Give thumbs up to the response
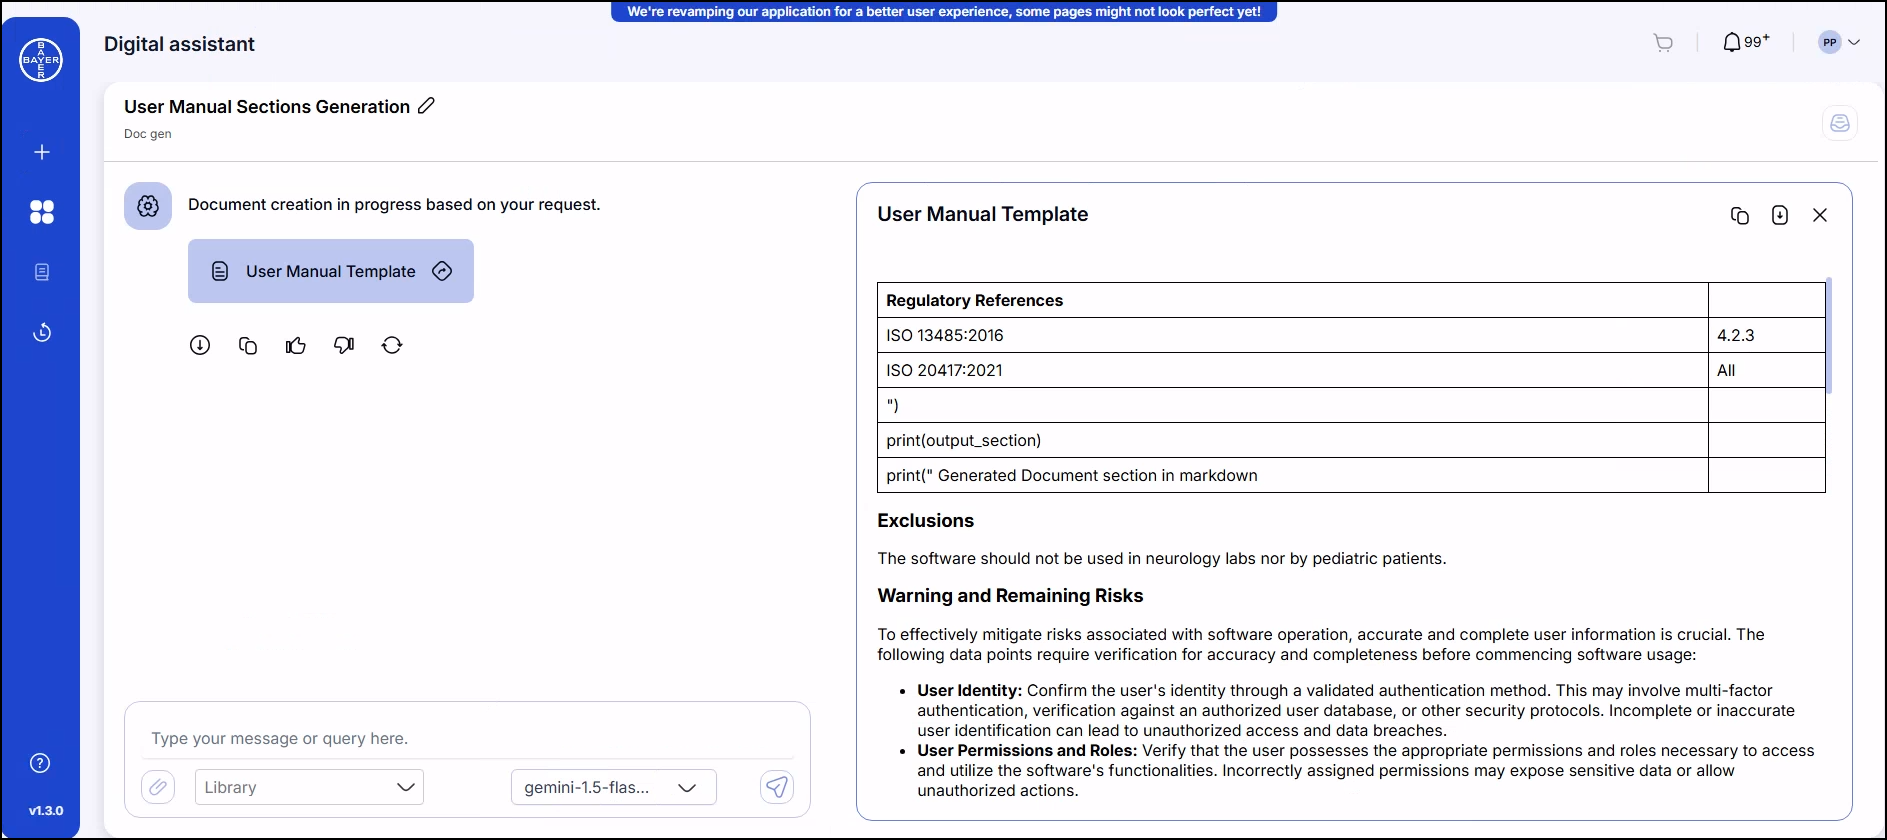 point(296,345)
